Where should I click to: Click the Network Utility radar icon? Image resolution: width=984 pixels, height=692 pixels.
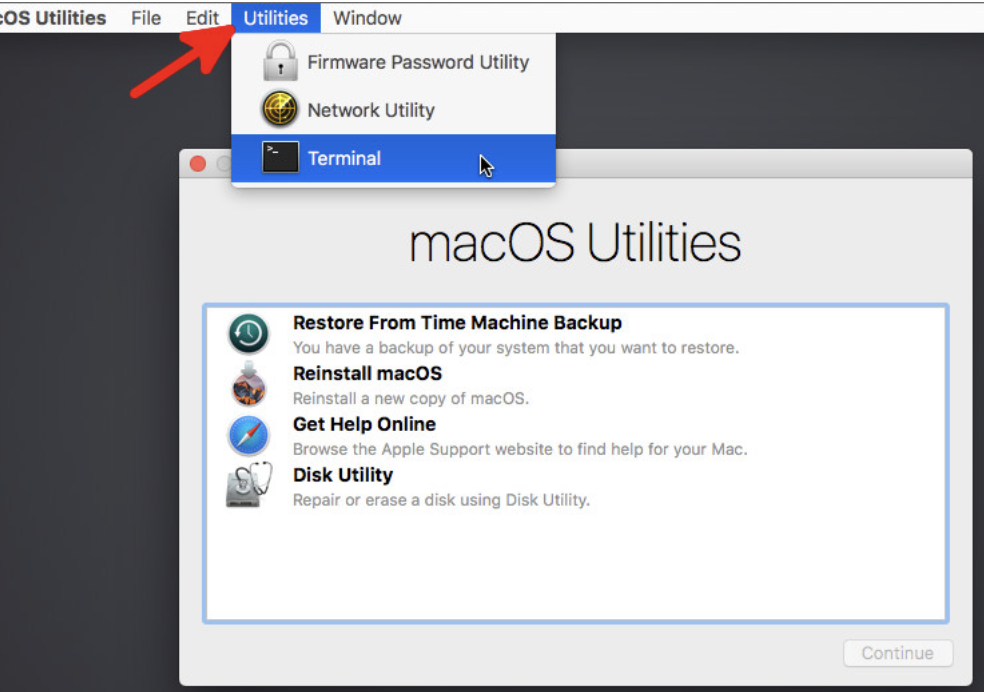(x=280, y=109)
